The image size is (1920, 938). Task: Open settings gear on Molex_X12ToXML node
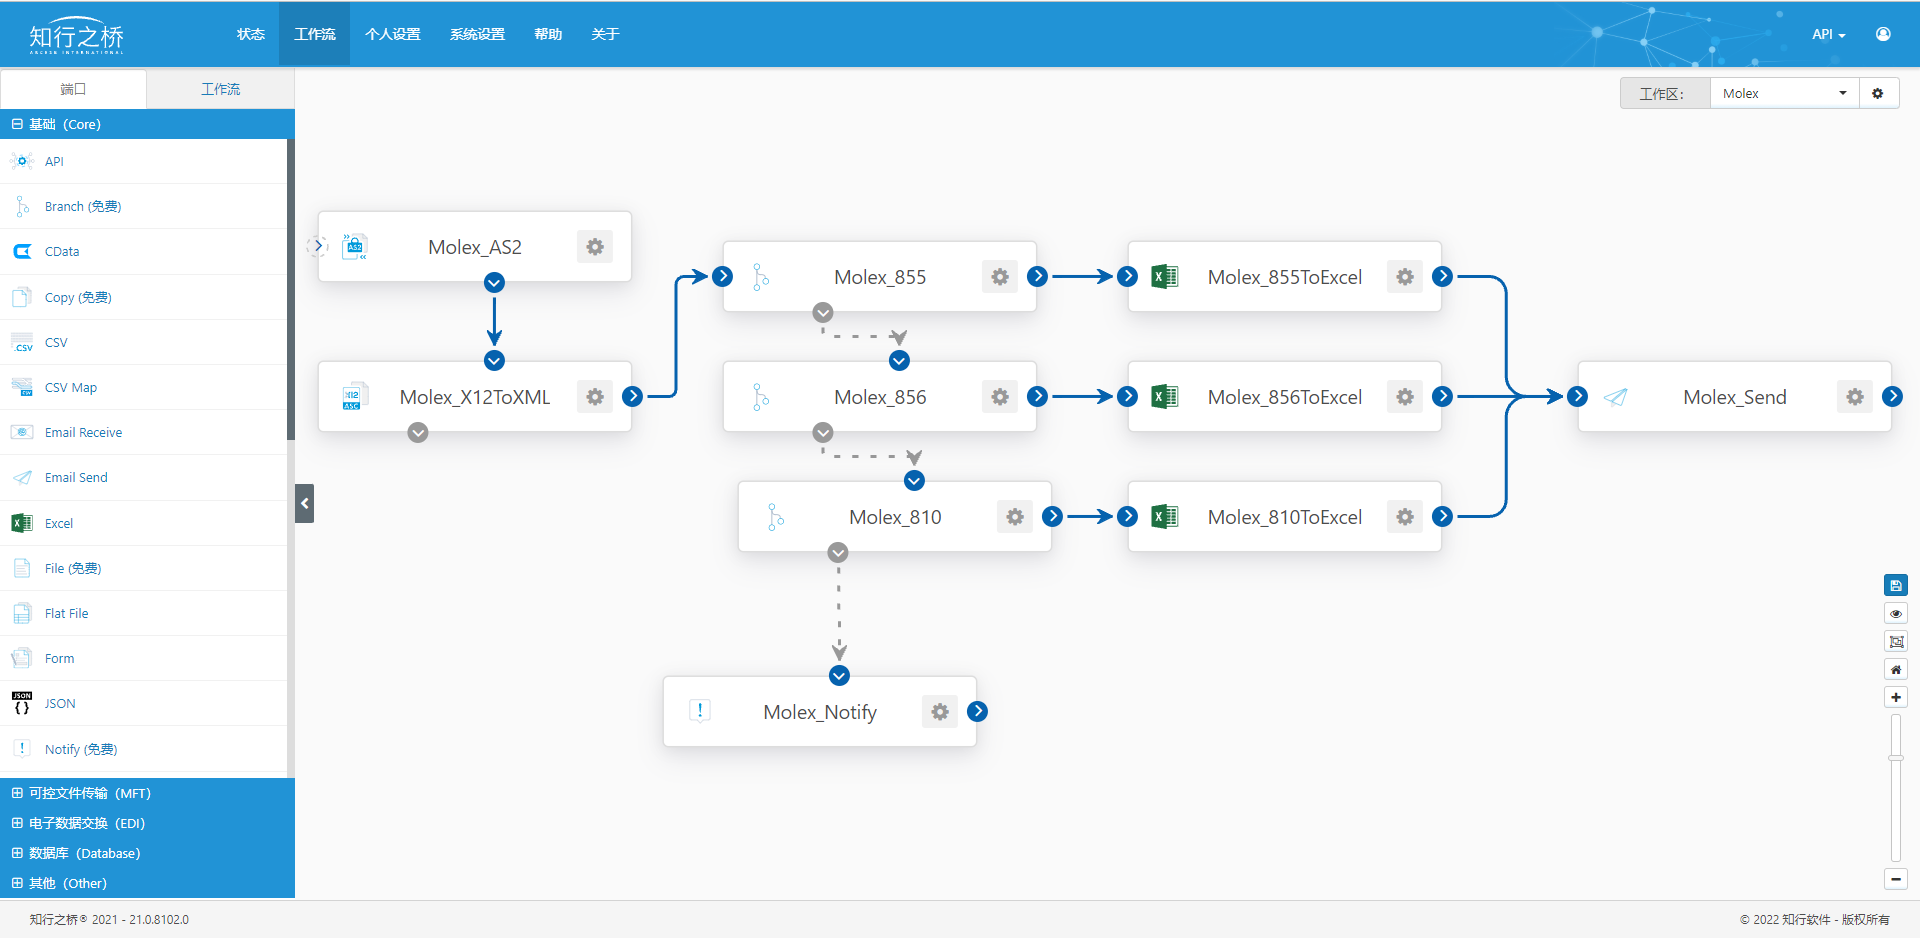tap(595, 397)
